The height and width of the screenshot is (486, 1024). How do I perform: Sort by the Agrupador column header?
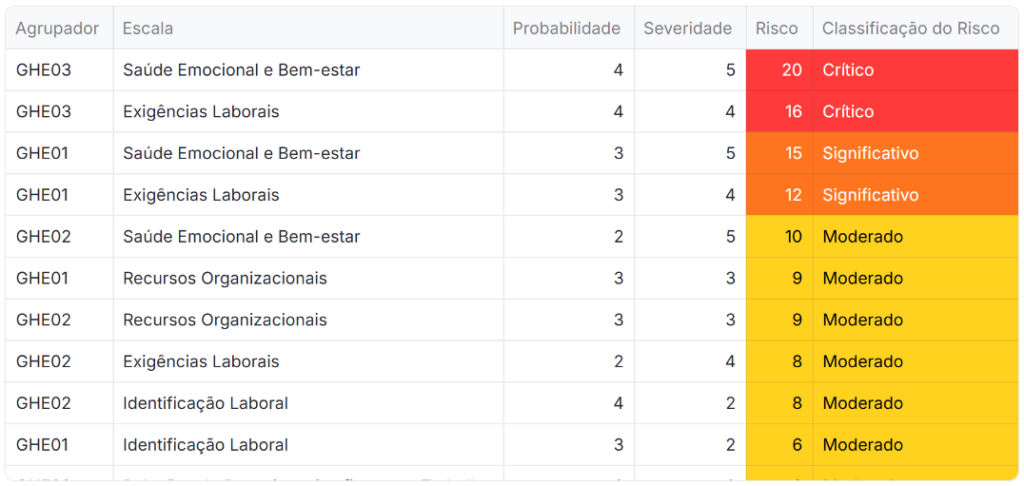pyautogui.click(x=57, y=29)
